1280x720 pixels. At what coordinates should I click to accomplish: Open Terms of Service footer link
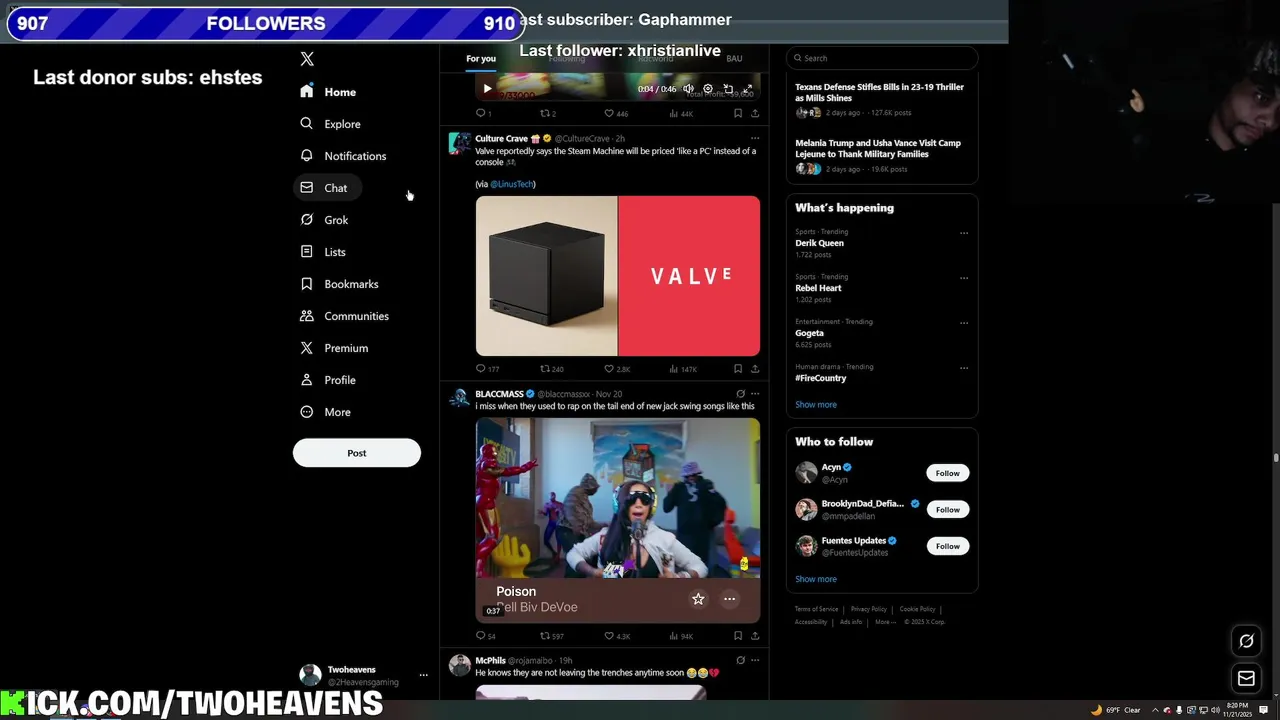pos(816,609)
